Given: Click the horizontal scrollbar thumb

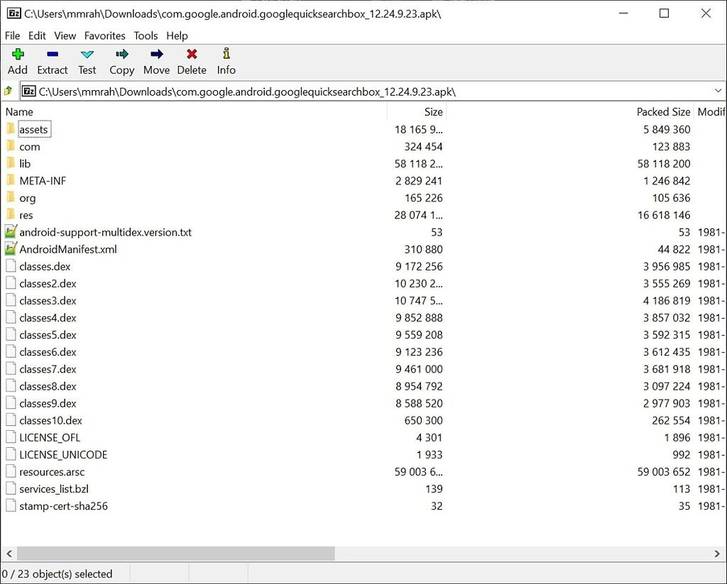Looking at the screenshot, I should tap(176, 553).
